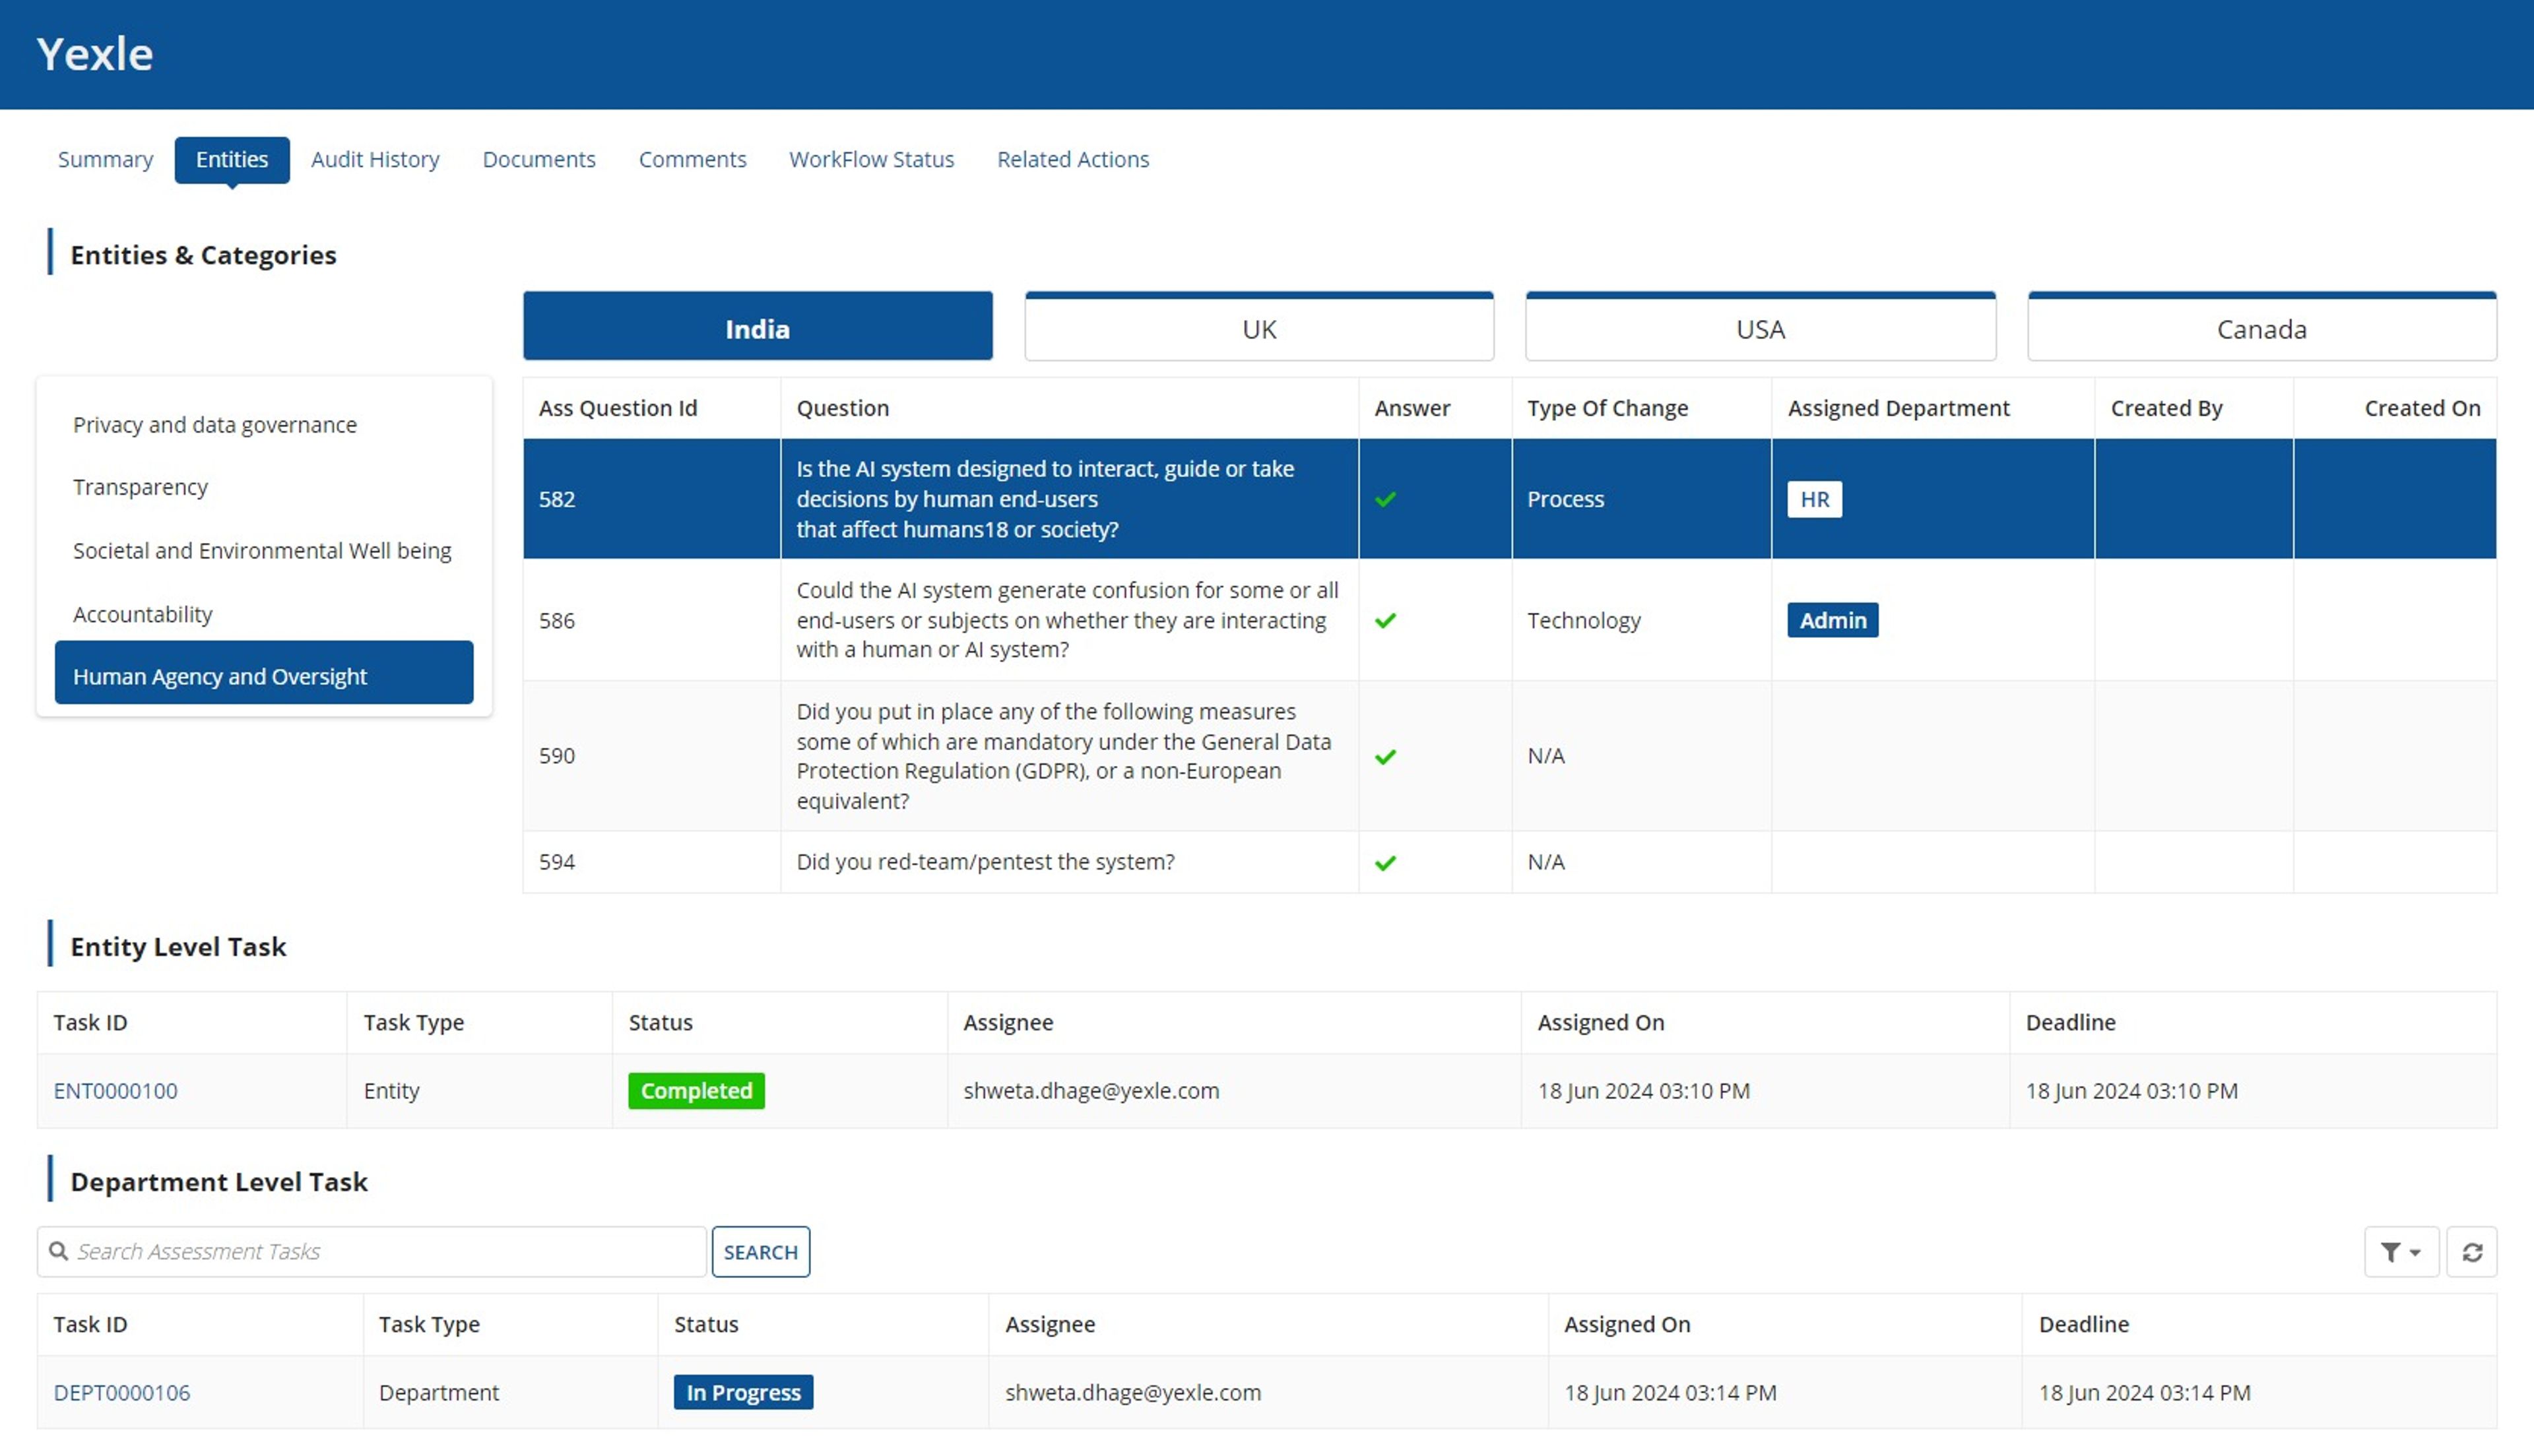Click the magnifier icon in search field
Screen dimensions: 2534x1456
(x=59, y=1252)
